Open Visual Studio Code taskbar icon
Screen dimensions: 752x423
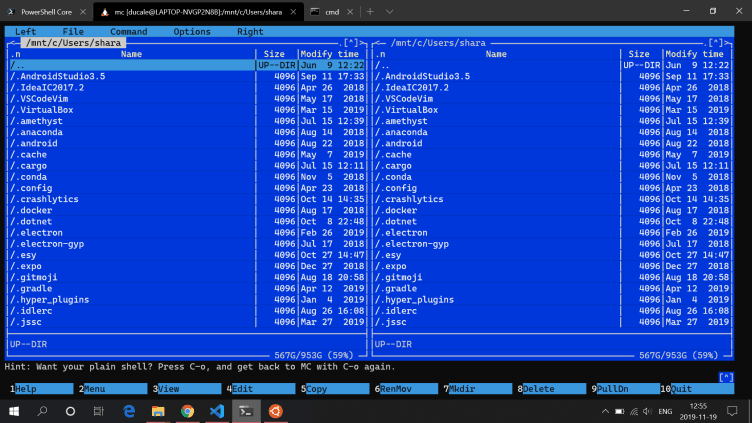coord(216,411)
